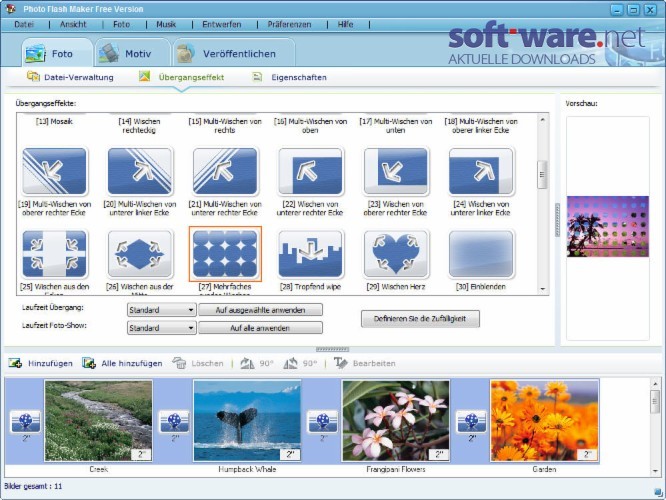666x500 pixels.
Task: Click transition list scrollbar up arrow
Action: click(542, 121)
